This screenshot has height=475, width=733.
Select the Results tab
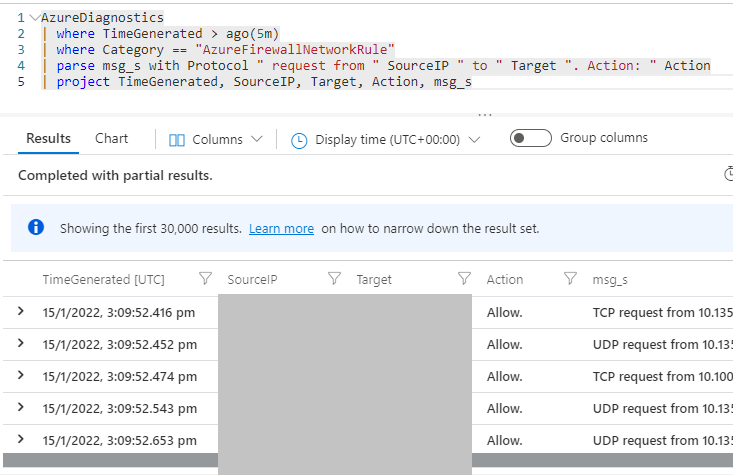(48, 139)
